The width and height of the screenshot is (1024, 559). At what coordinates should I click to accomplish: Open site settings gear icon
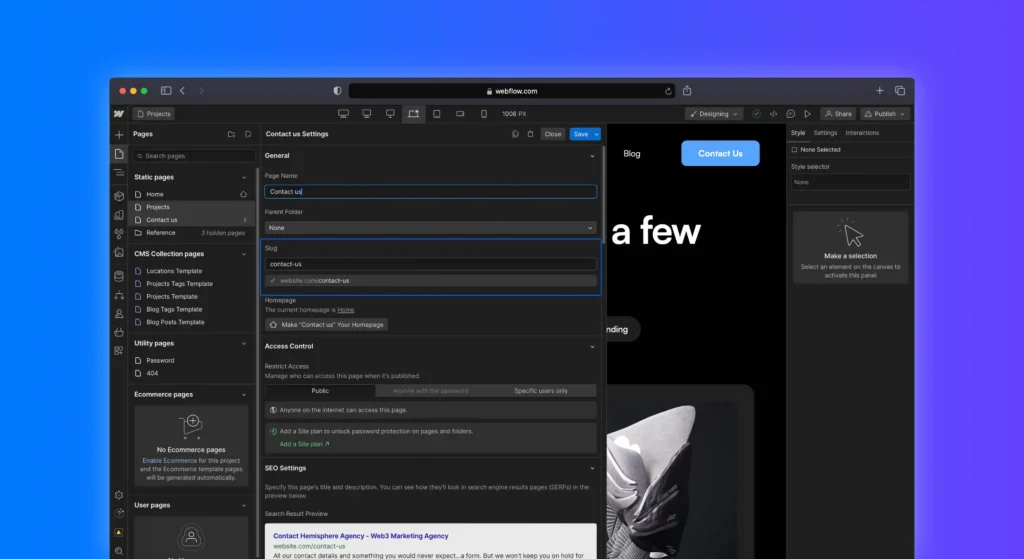119,495
